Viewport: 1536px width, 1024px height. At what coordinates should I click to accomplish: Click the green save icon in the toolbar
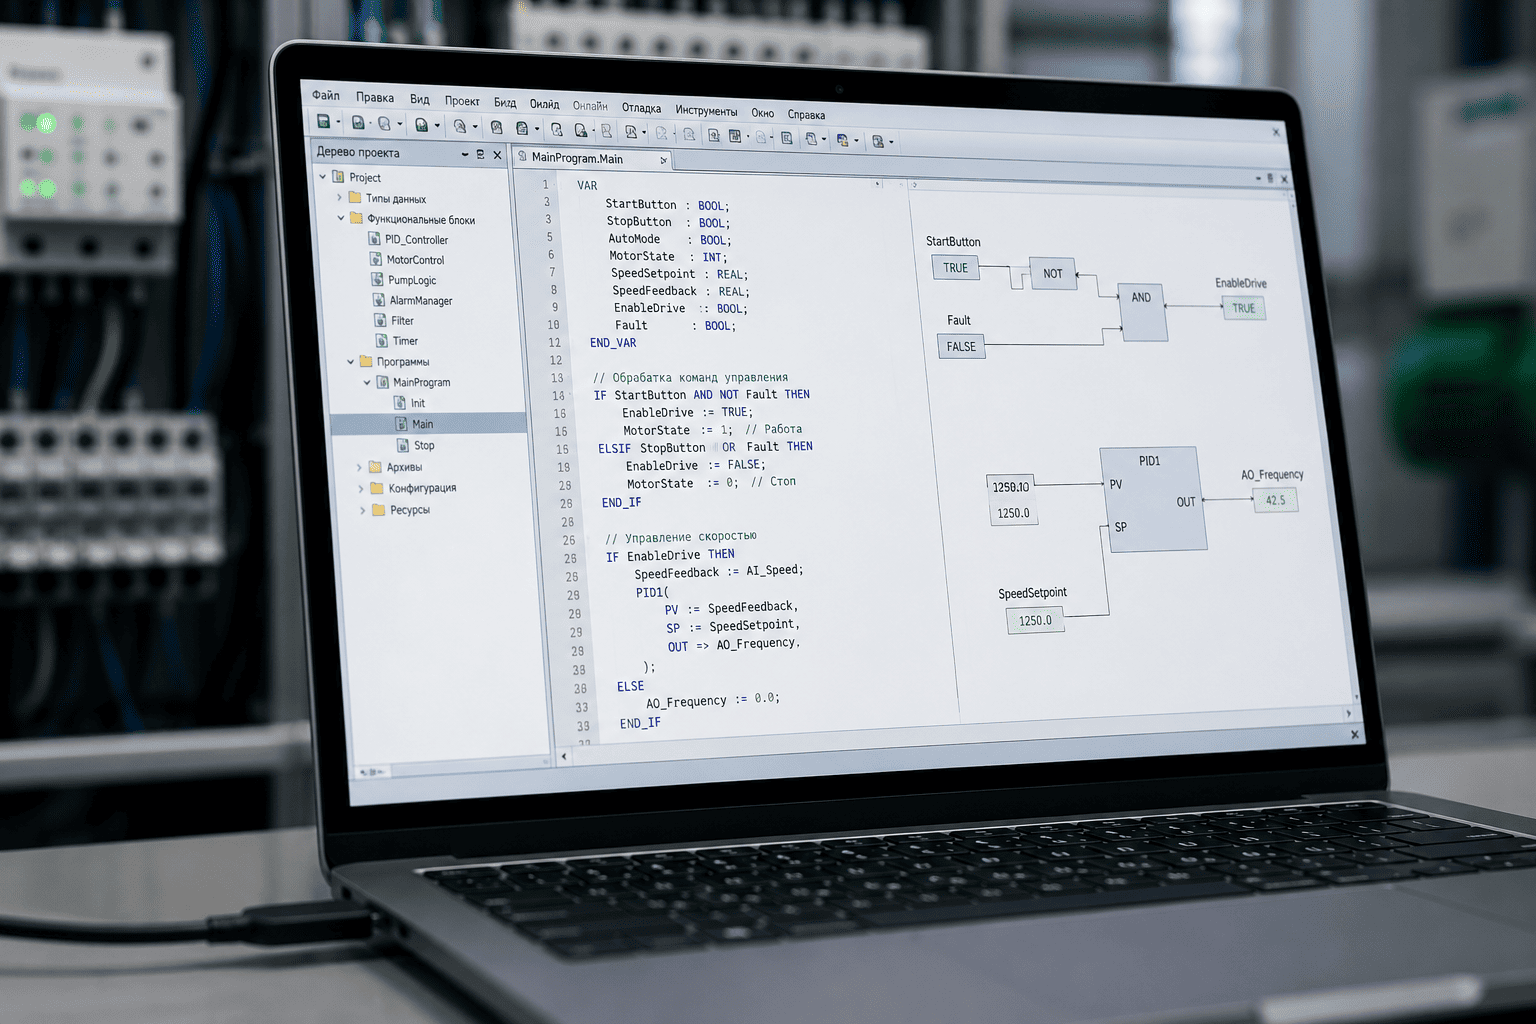tap(323, 122)
